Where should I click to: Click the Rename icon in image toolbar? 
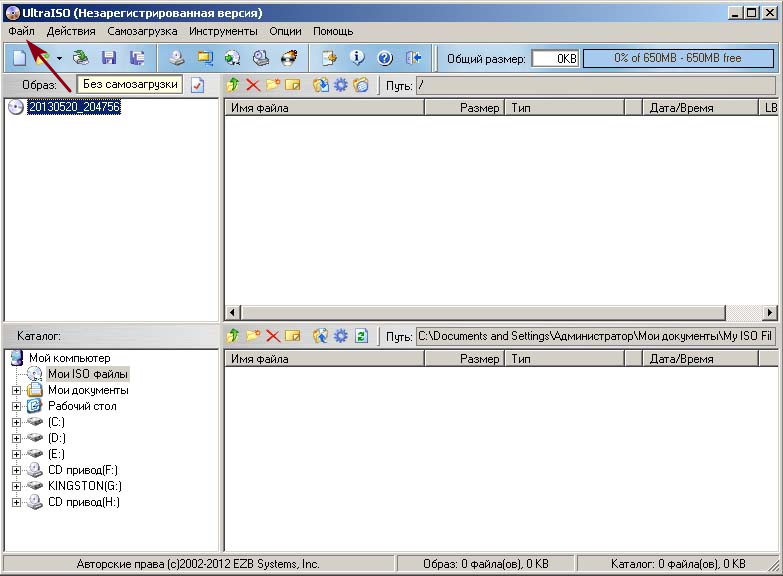point(293,85)
